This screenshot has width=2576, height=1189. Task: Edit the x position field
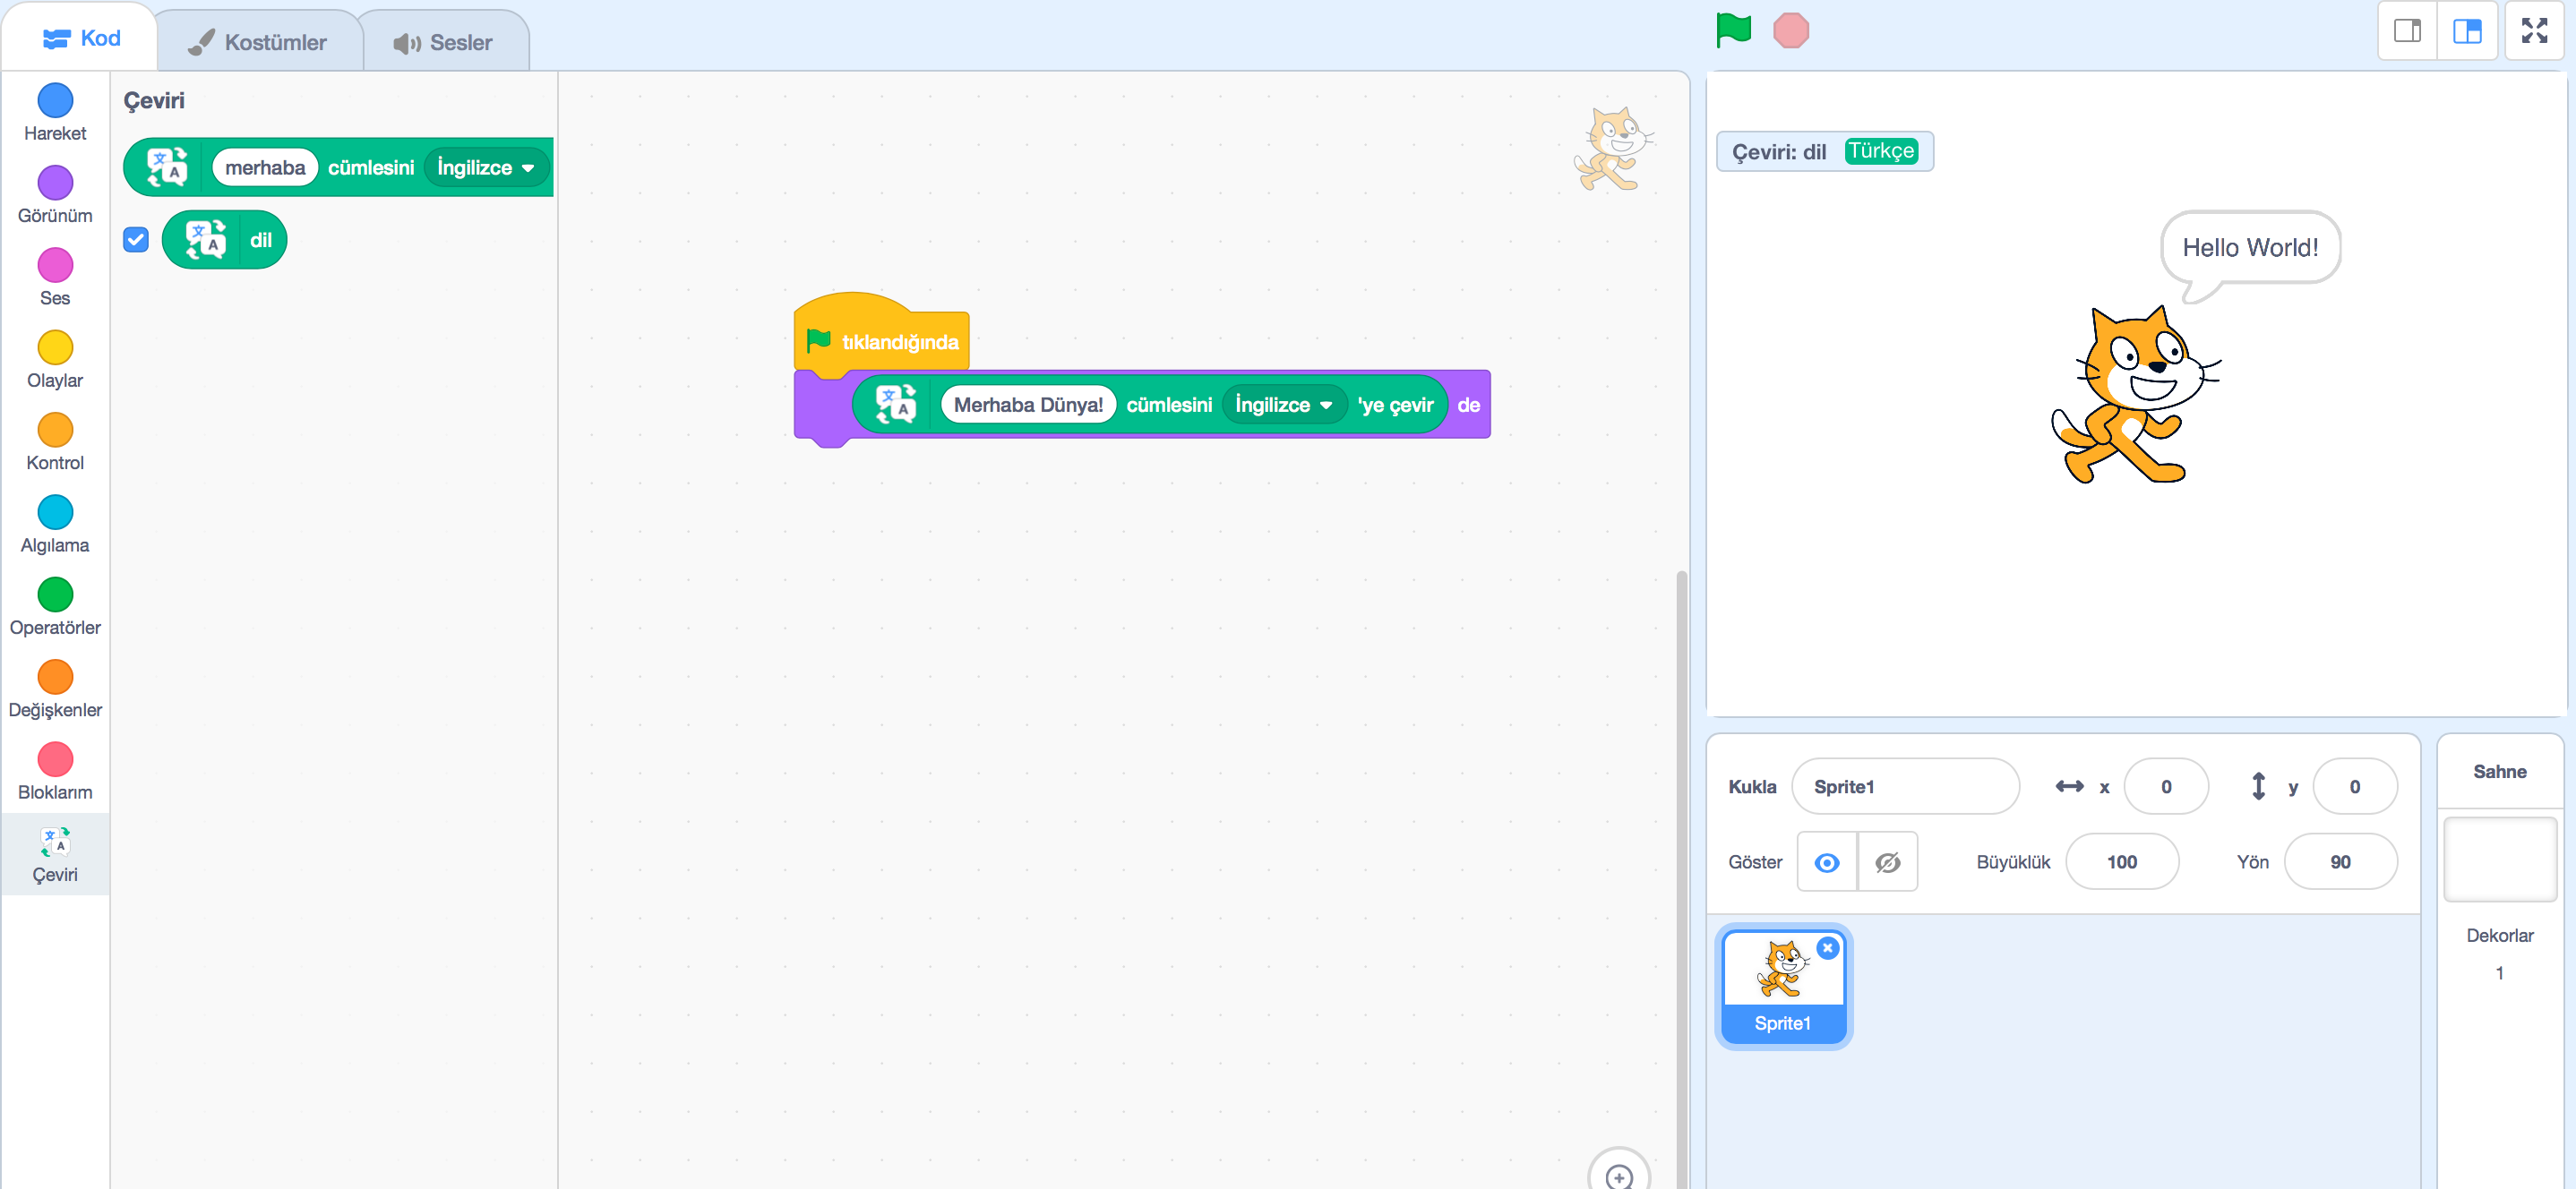click(2165, 786)
